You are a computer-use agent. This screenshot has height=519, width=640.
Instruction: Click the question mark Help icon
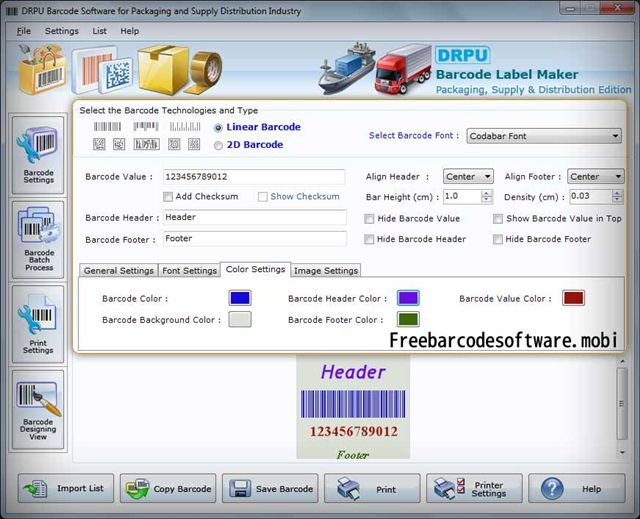point(552,488)
